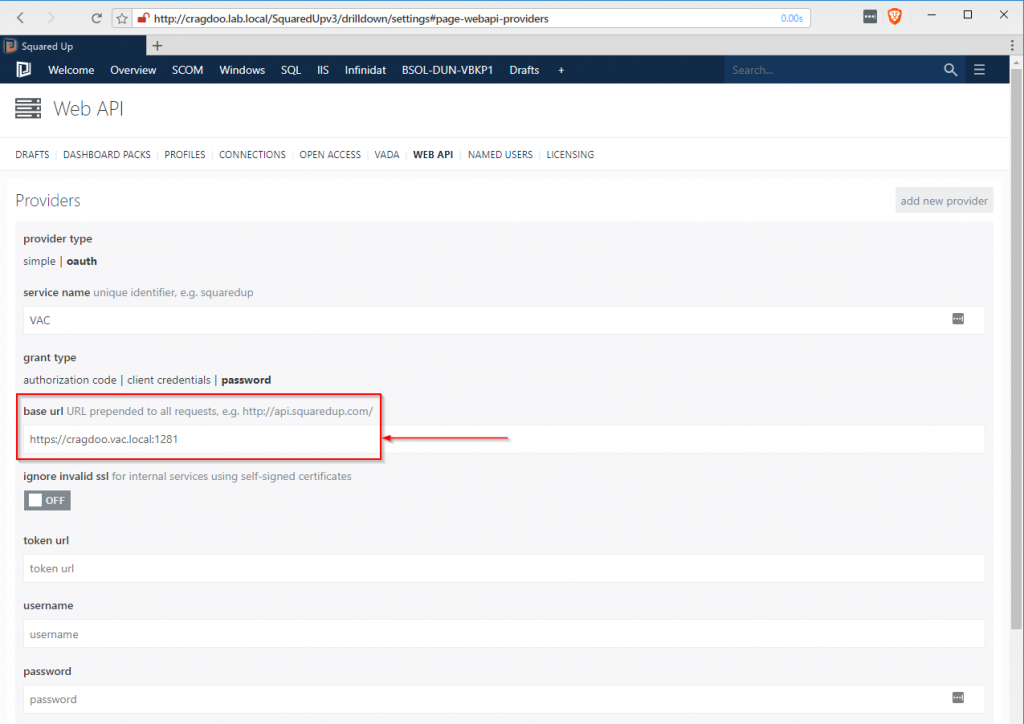Click the search magnifier icon
This screenshot has height=724, width=1024.
(950, 70)
